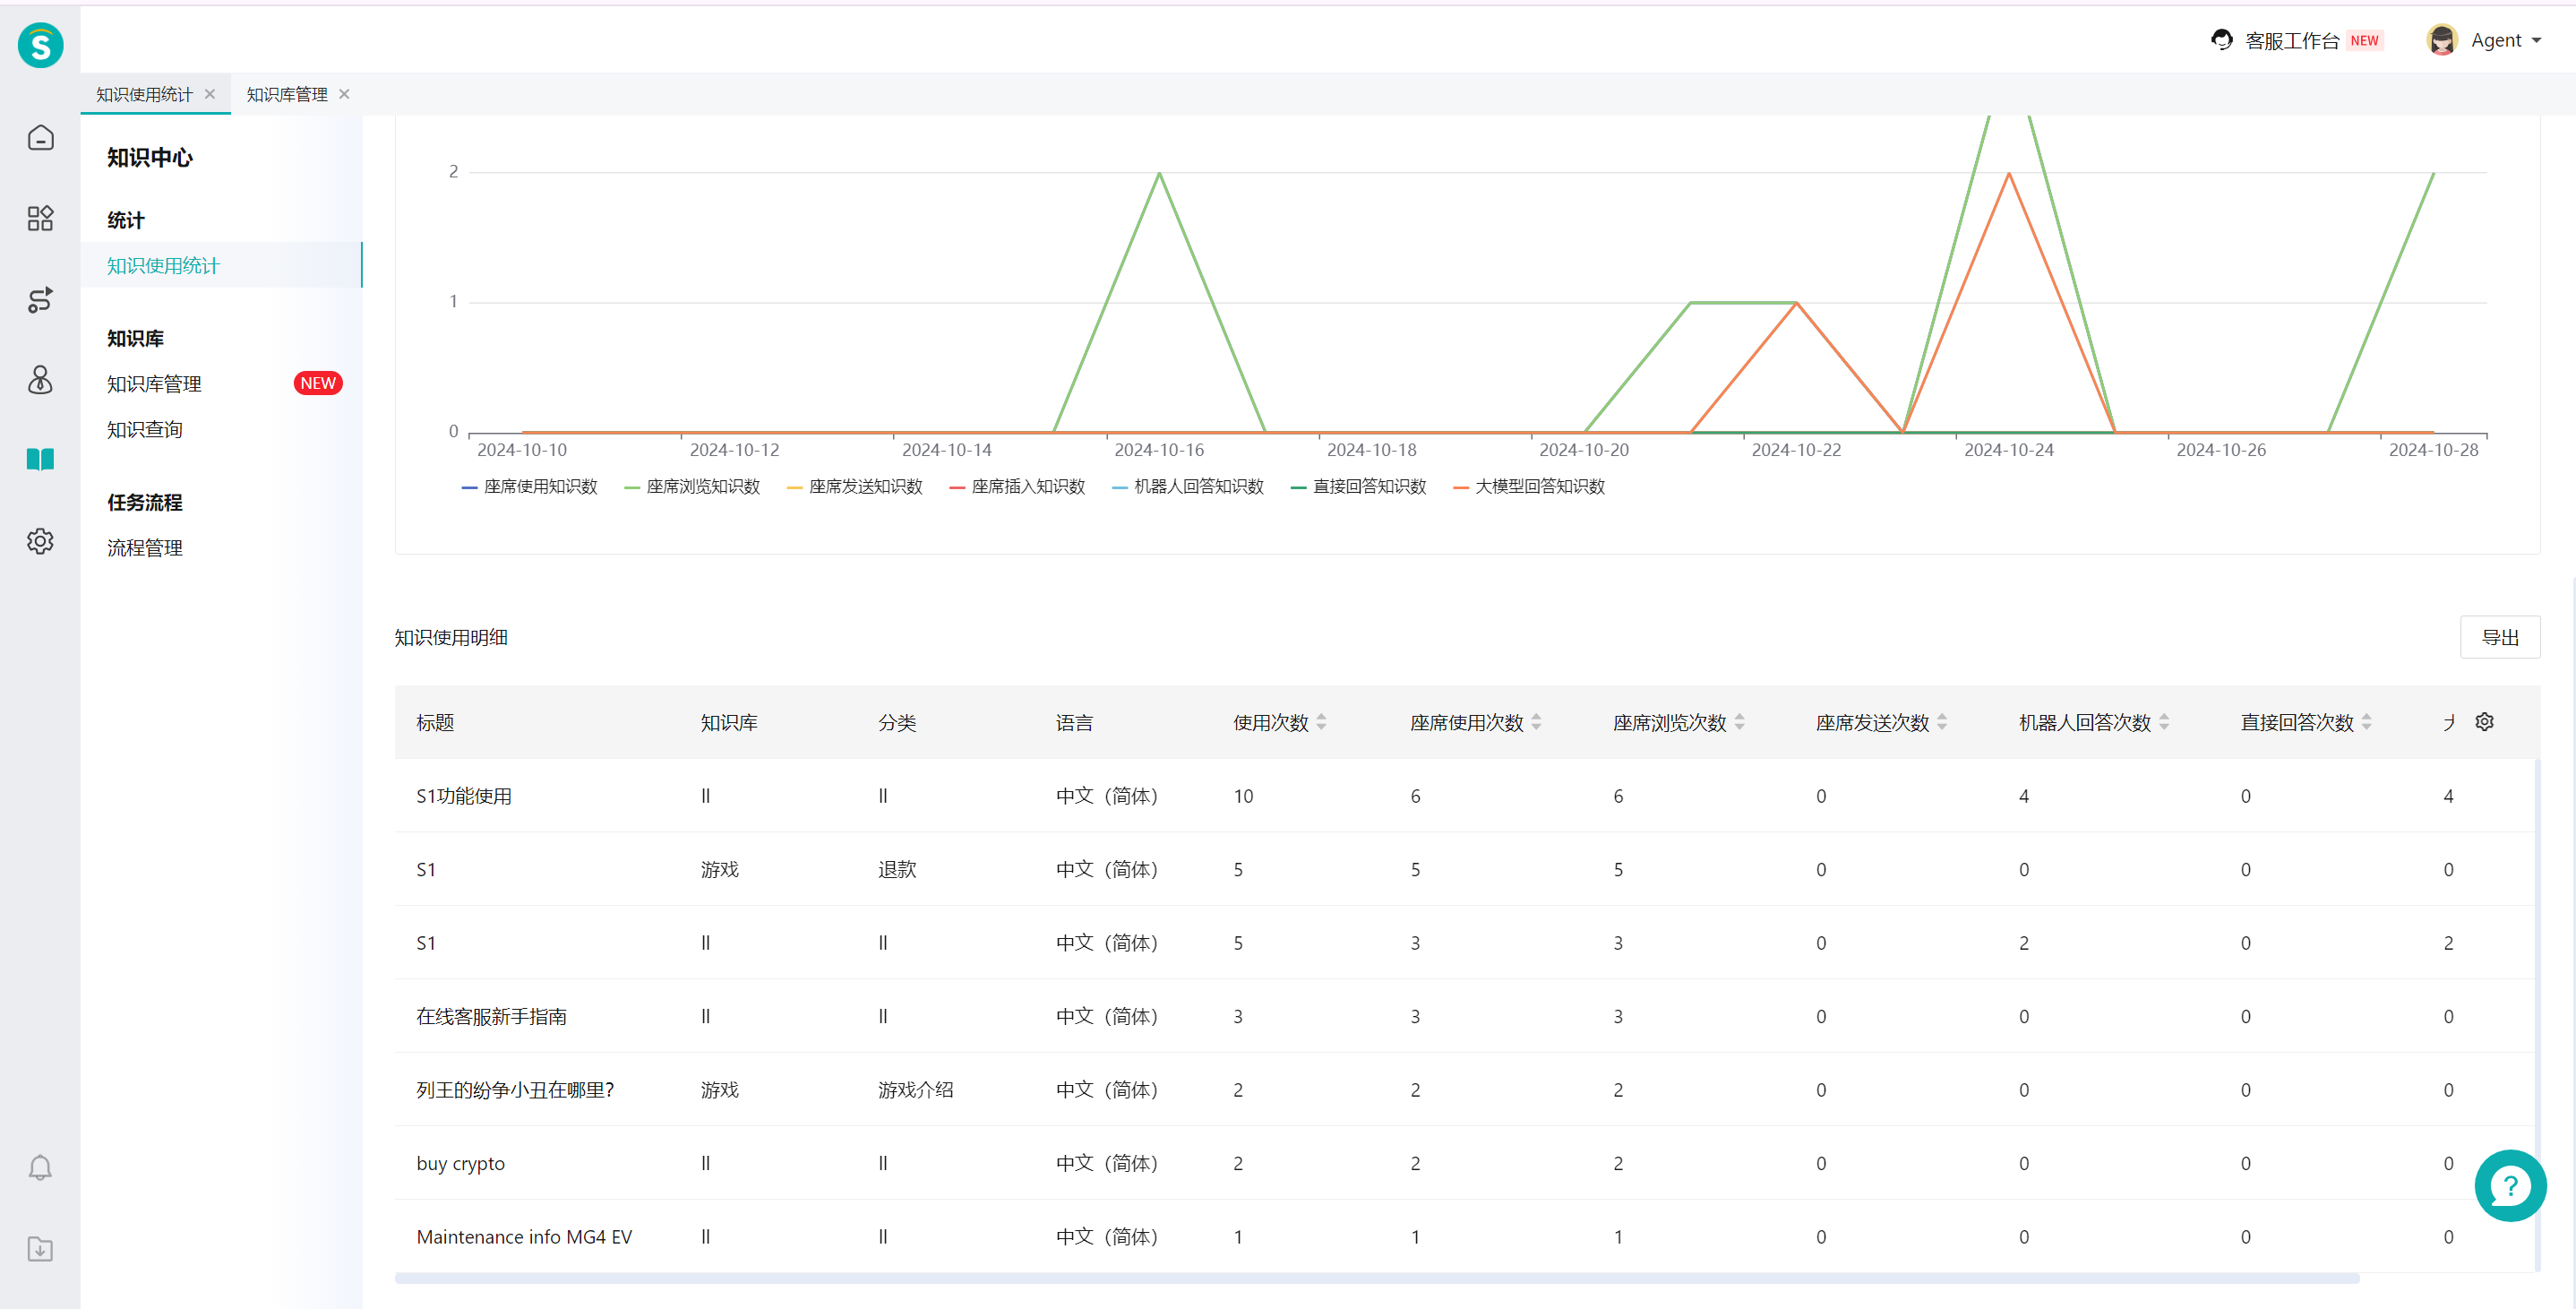This screenshot has width=2576, height=1309.
Task: Select 知识使用统计 in side menu
Action: 222,265
